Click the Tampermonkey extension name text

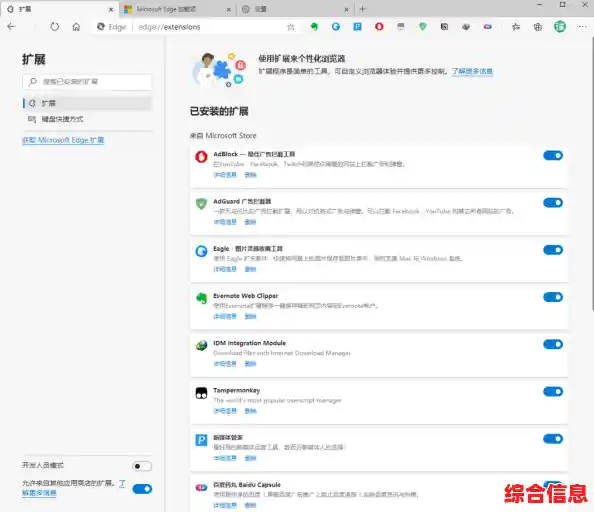tap(236, 390)
